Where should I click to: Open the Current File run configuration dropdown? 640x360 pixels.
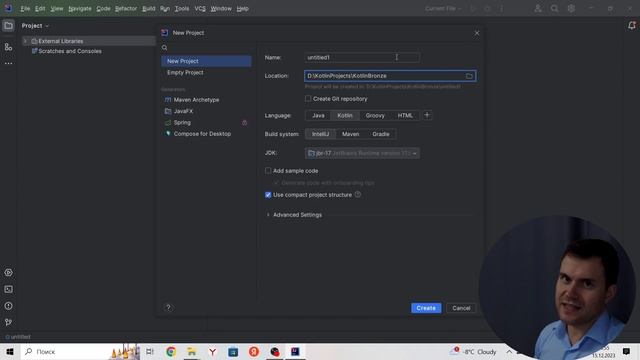pyautogui.click(x=444, y=9)
